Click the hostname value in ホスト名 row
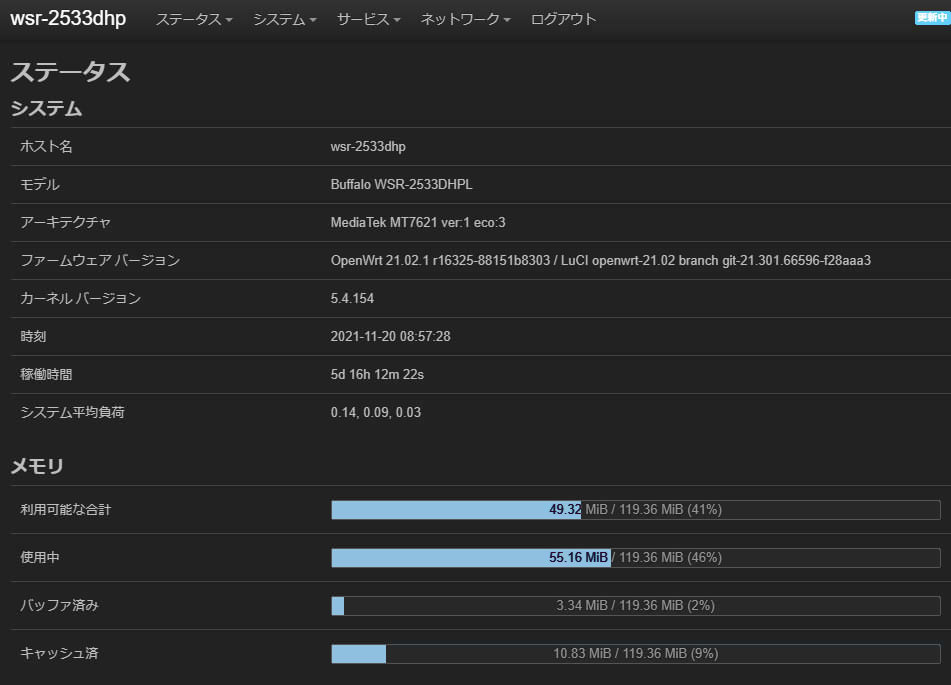Viewport: 951px width, 685px height. click(368, 147)
